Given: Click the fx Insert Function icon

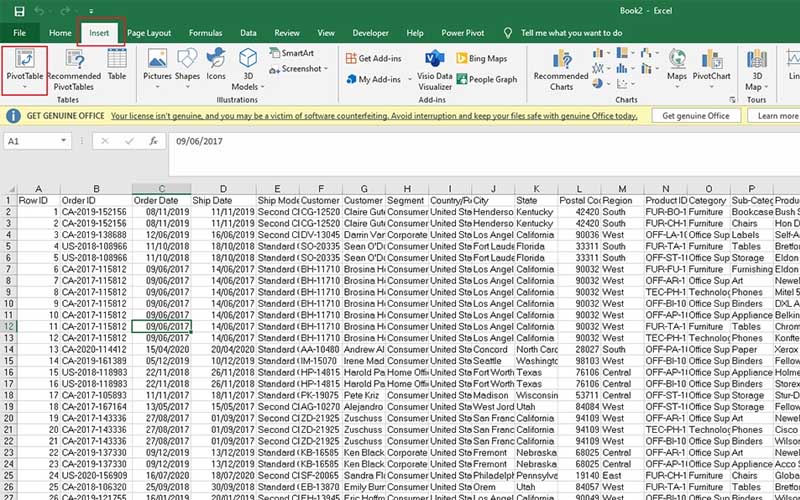Looking at the screenshot, I should (x=153, y=141).
